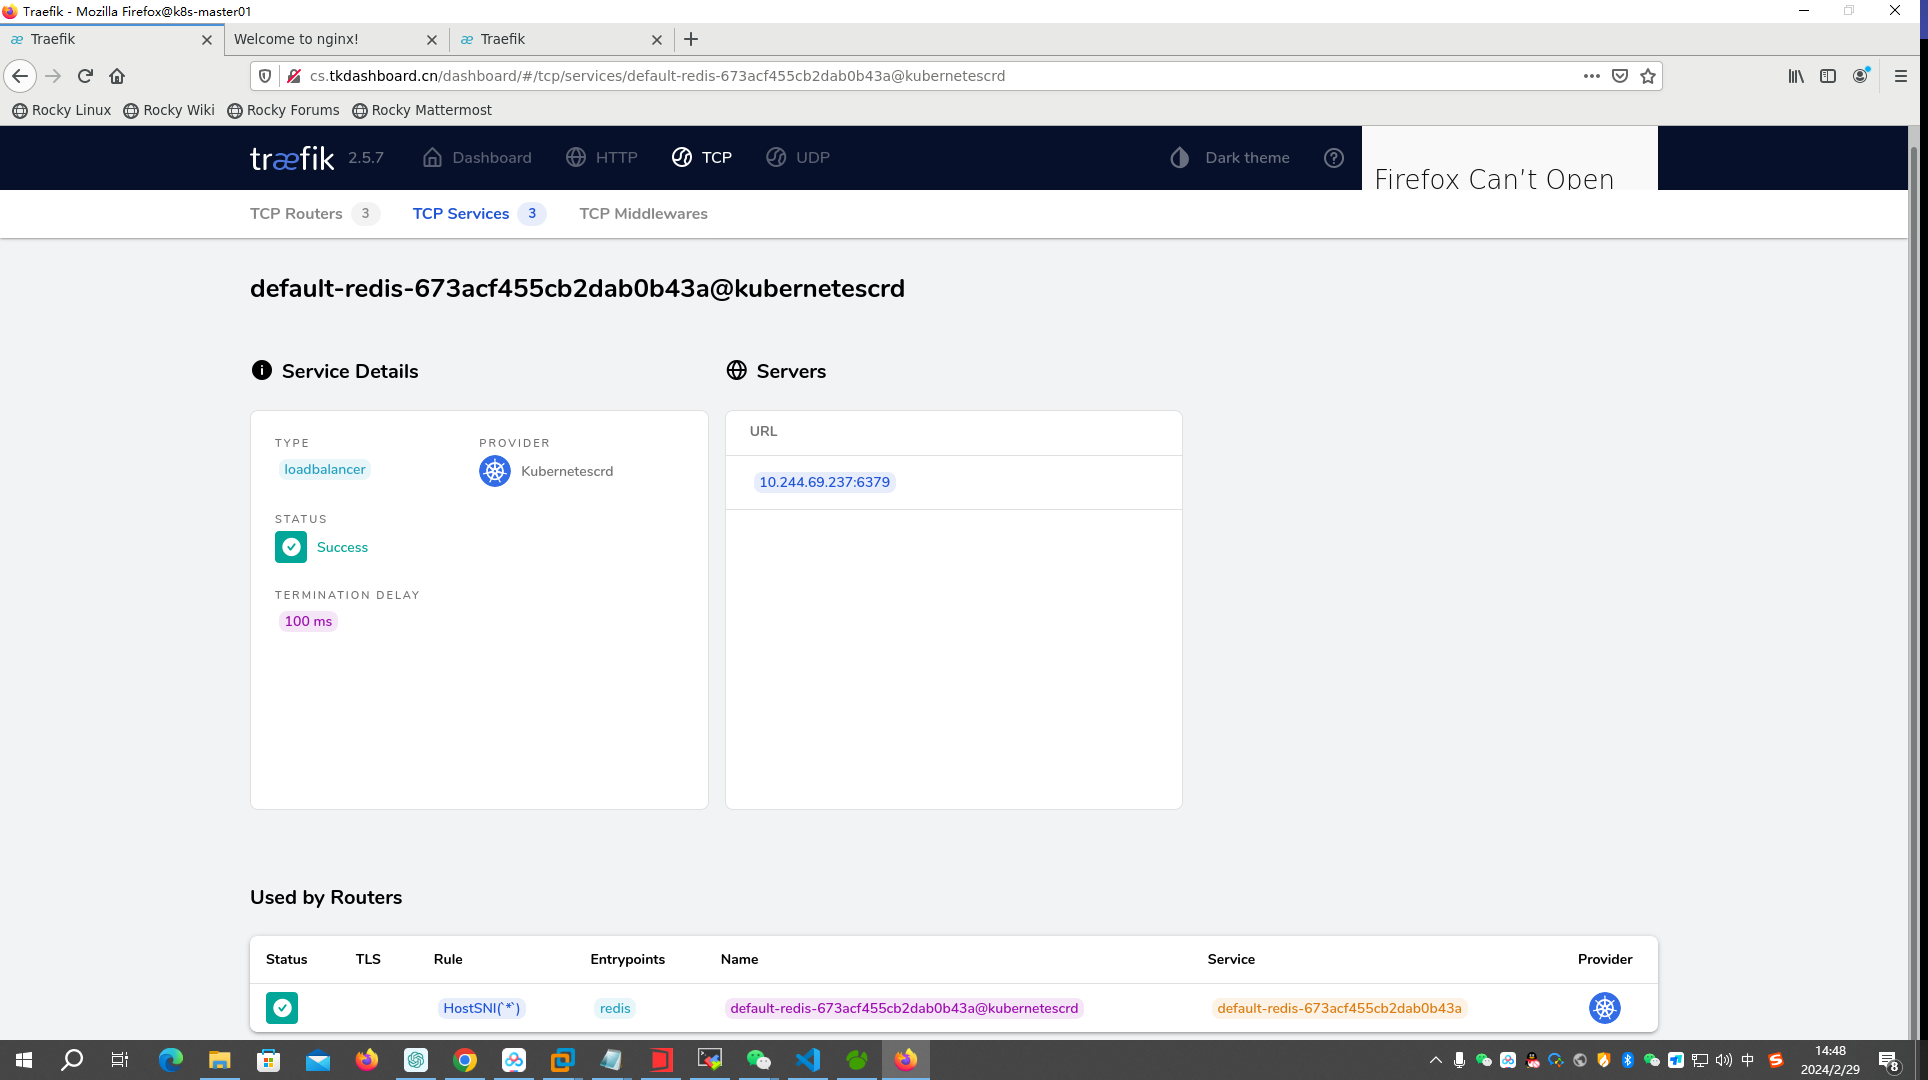Click default-redis service name in router table

click(x=1337, y=1007)
